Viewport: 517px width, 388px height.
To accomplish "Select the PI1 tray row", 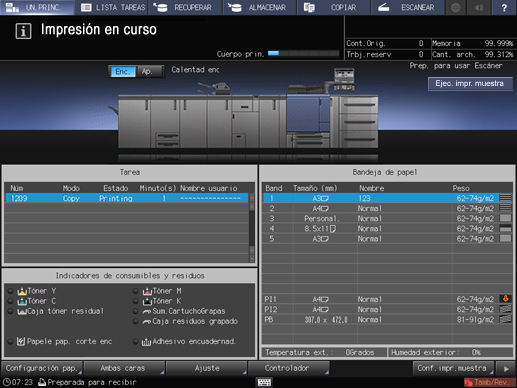I will pyautogui.click(x=388, y=299).
